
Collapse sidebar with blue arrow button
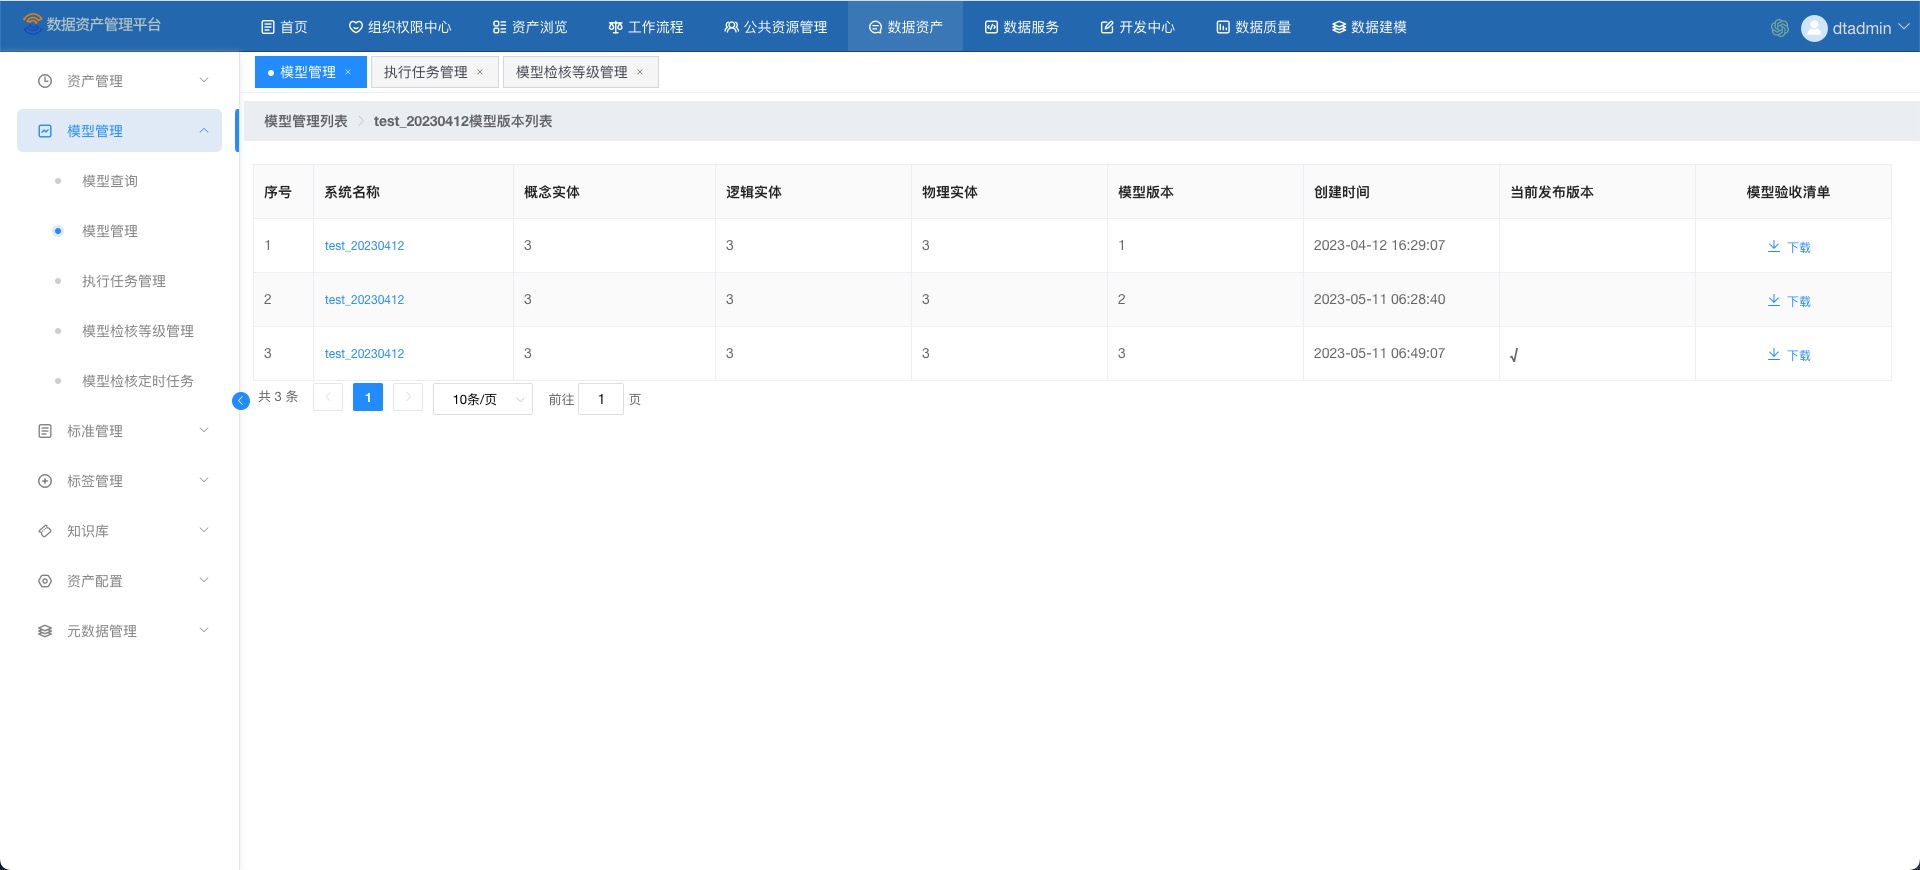(x=241, y=401)
